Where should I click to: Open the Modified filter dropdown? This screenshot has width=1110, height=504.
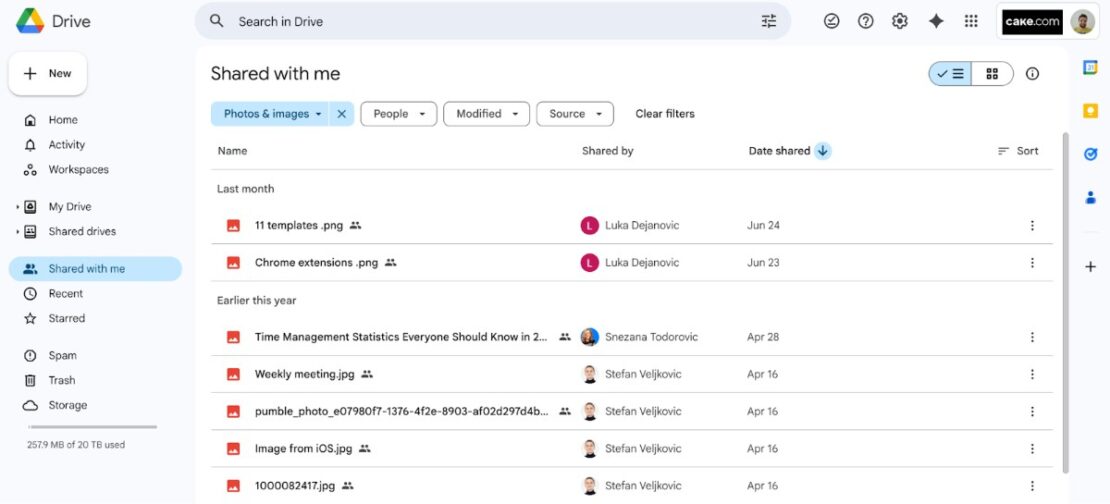(486, 114)
